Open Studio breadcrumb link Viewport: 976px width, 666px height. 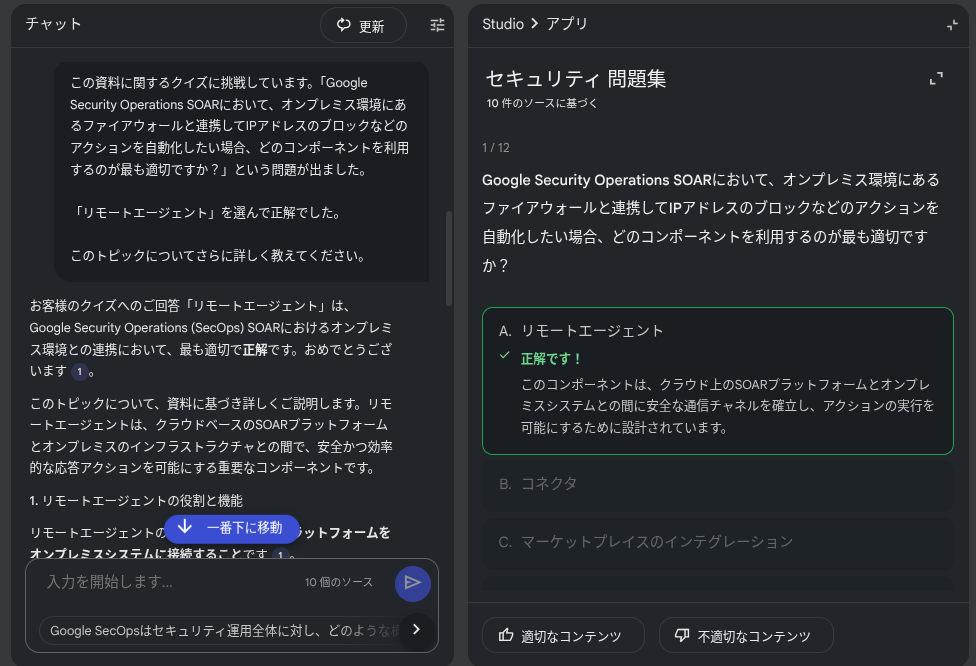click(502, 24)
